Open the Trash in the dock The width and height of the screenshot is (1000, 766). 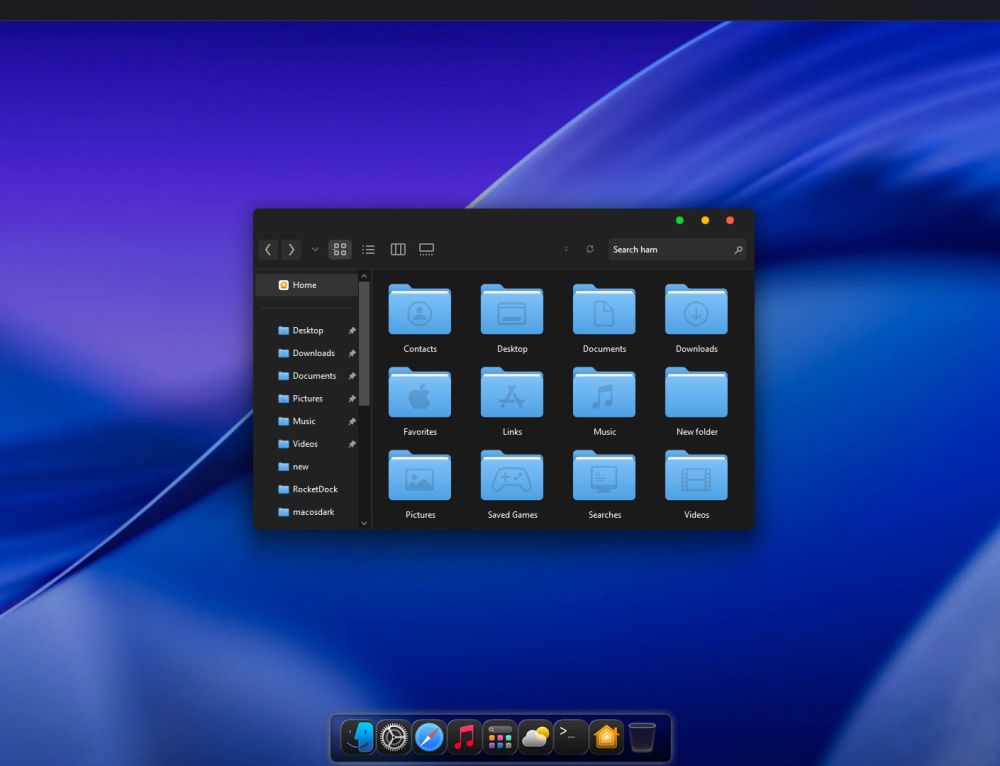[640, 737]
